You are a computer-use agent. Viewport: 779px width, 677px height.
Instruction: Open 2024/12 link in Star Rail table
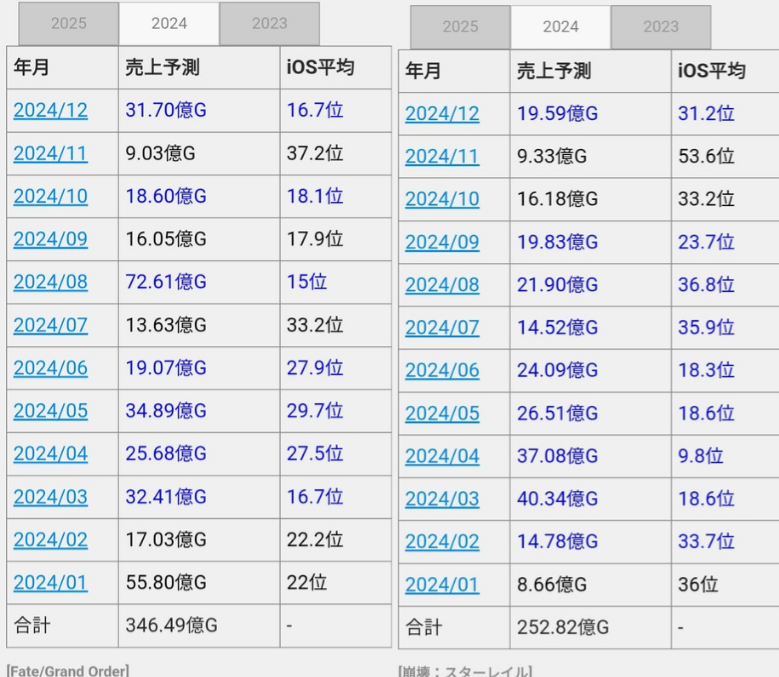pyautogui.click(x=442, y=114)
